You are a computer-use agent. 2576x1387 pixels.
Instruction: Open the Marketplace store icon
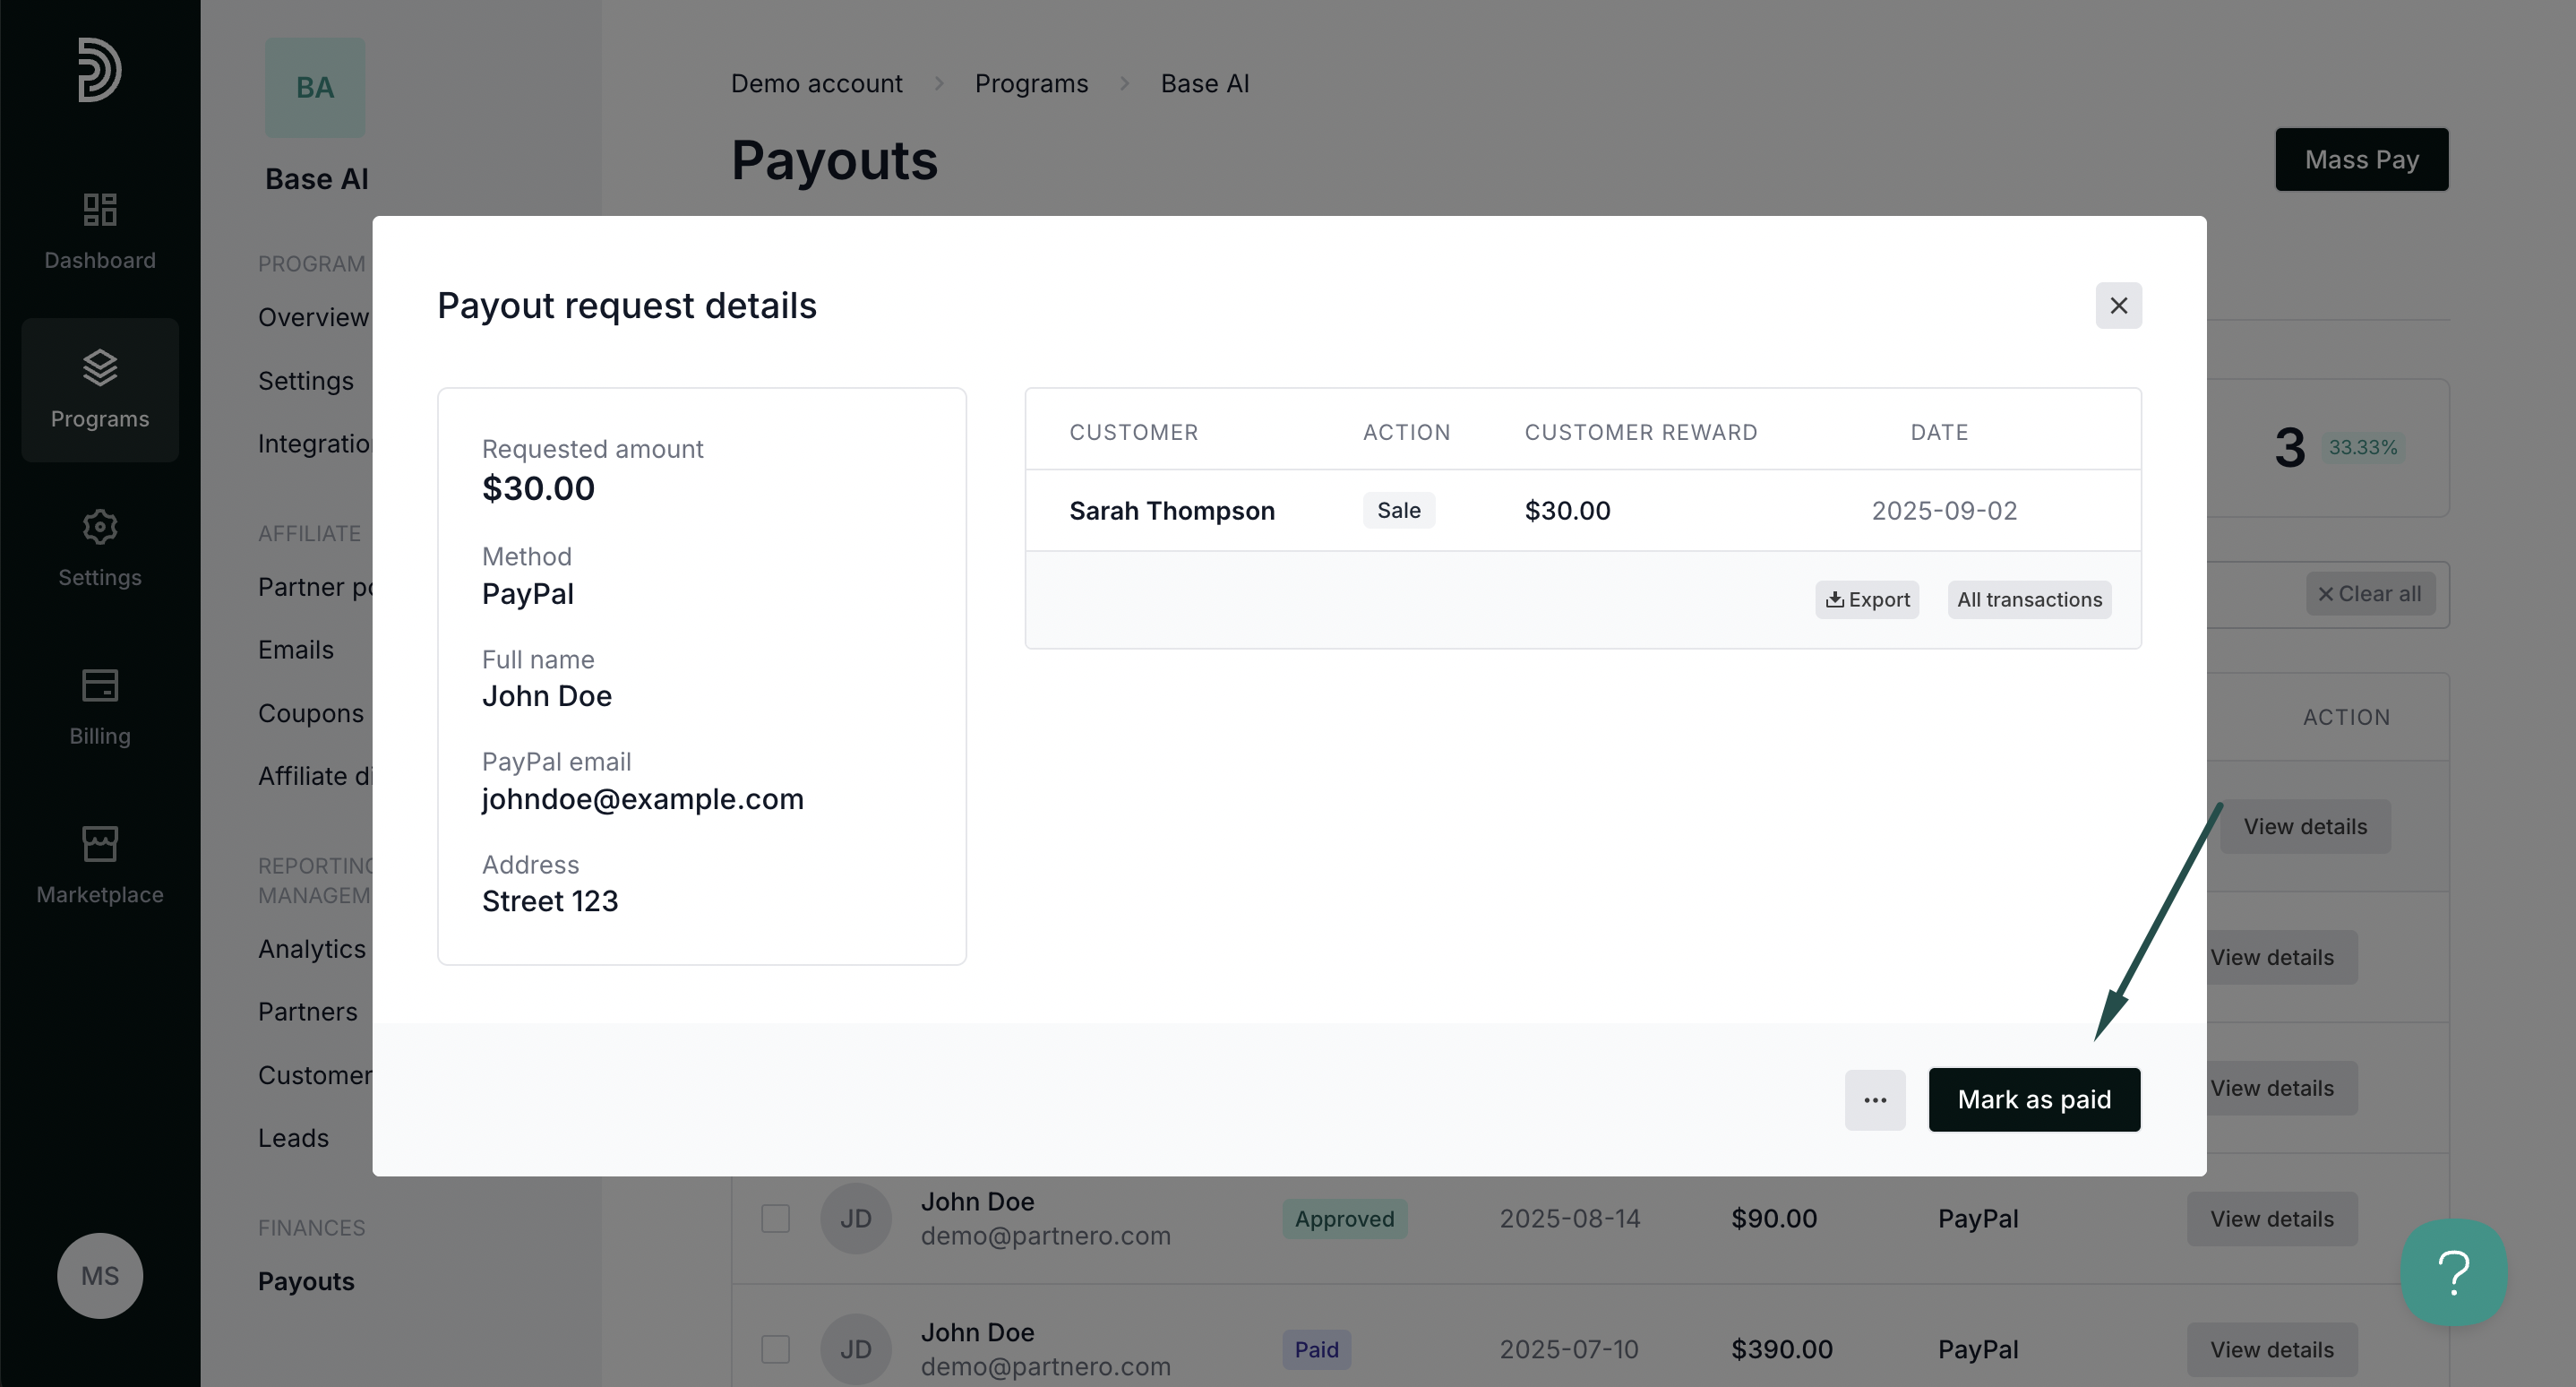point(100,844)
